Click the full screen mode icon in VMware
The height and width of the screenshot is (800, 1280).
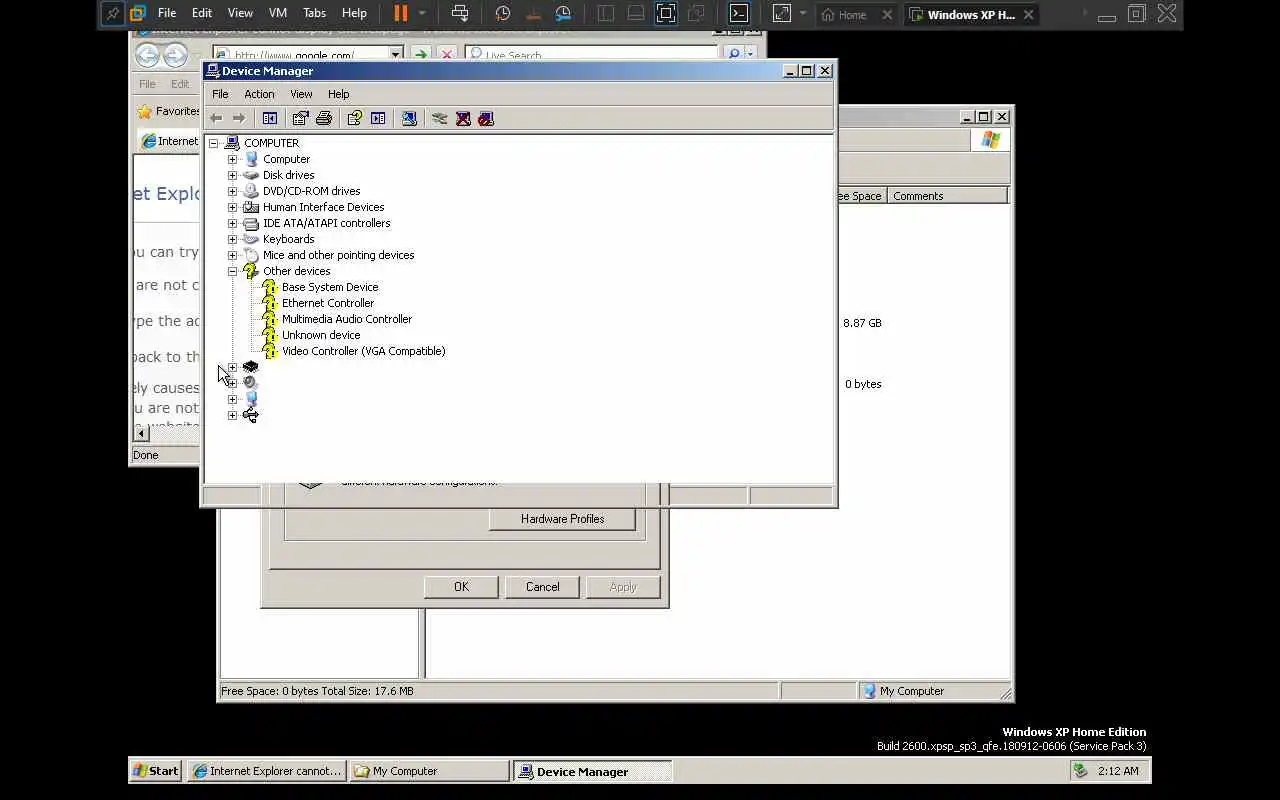666,13
